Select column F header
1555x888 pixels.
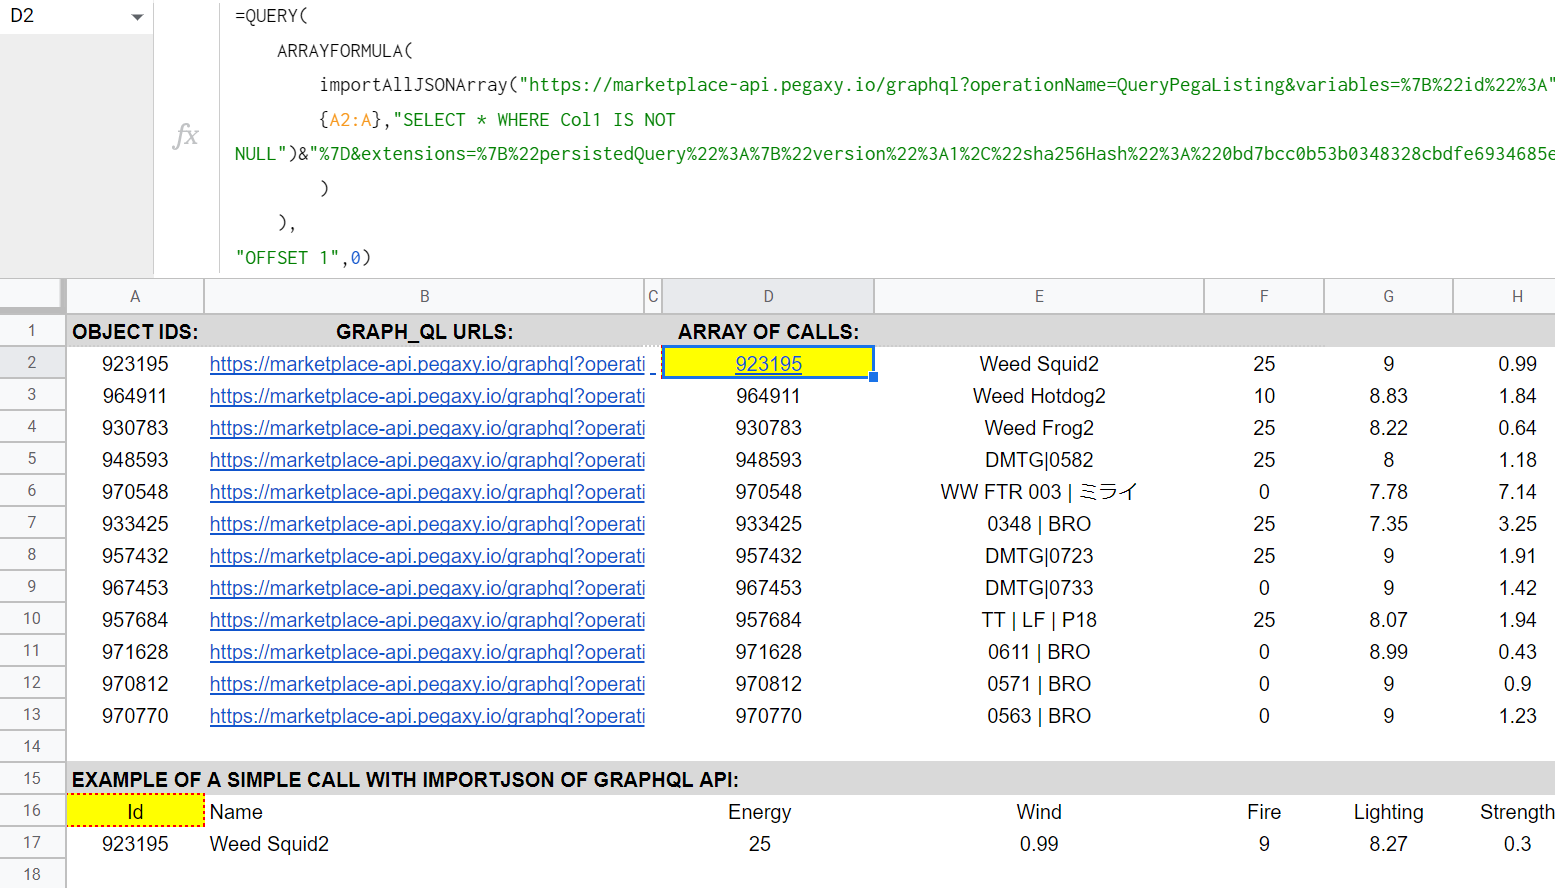[1264, 297]
